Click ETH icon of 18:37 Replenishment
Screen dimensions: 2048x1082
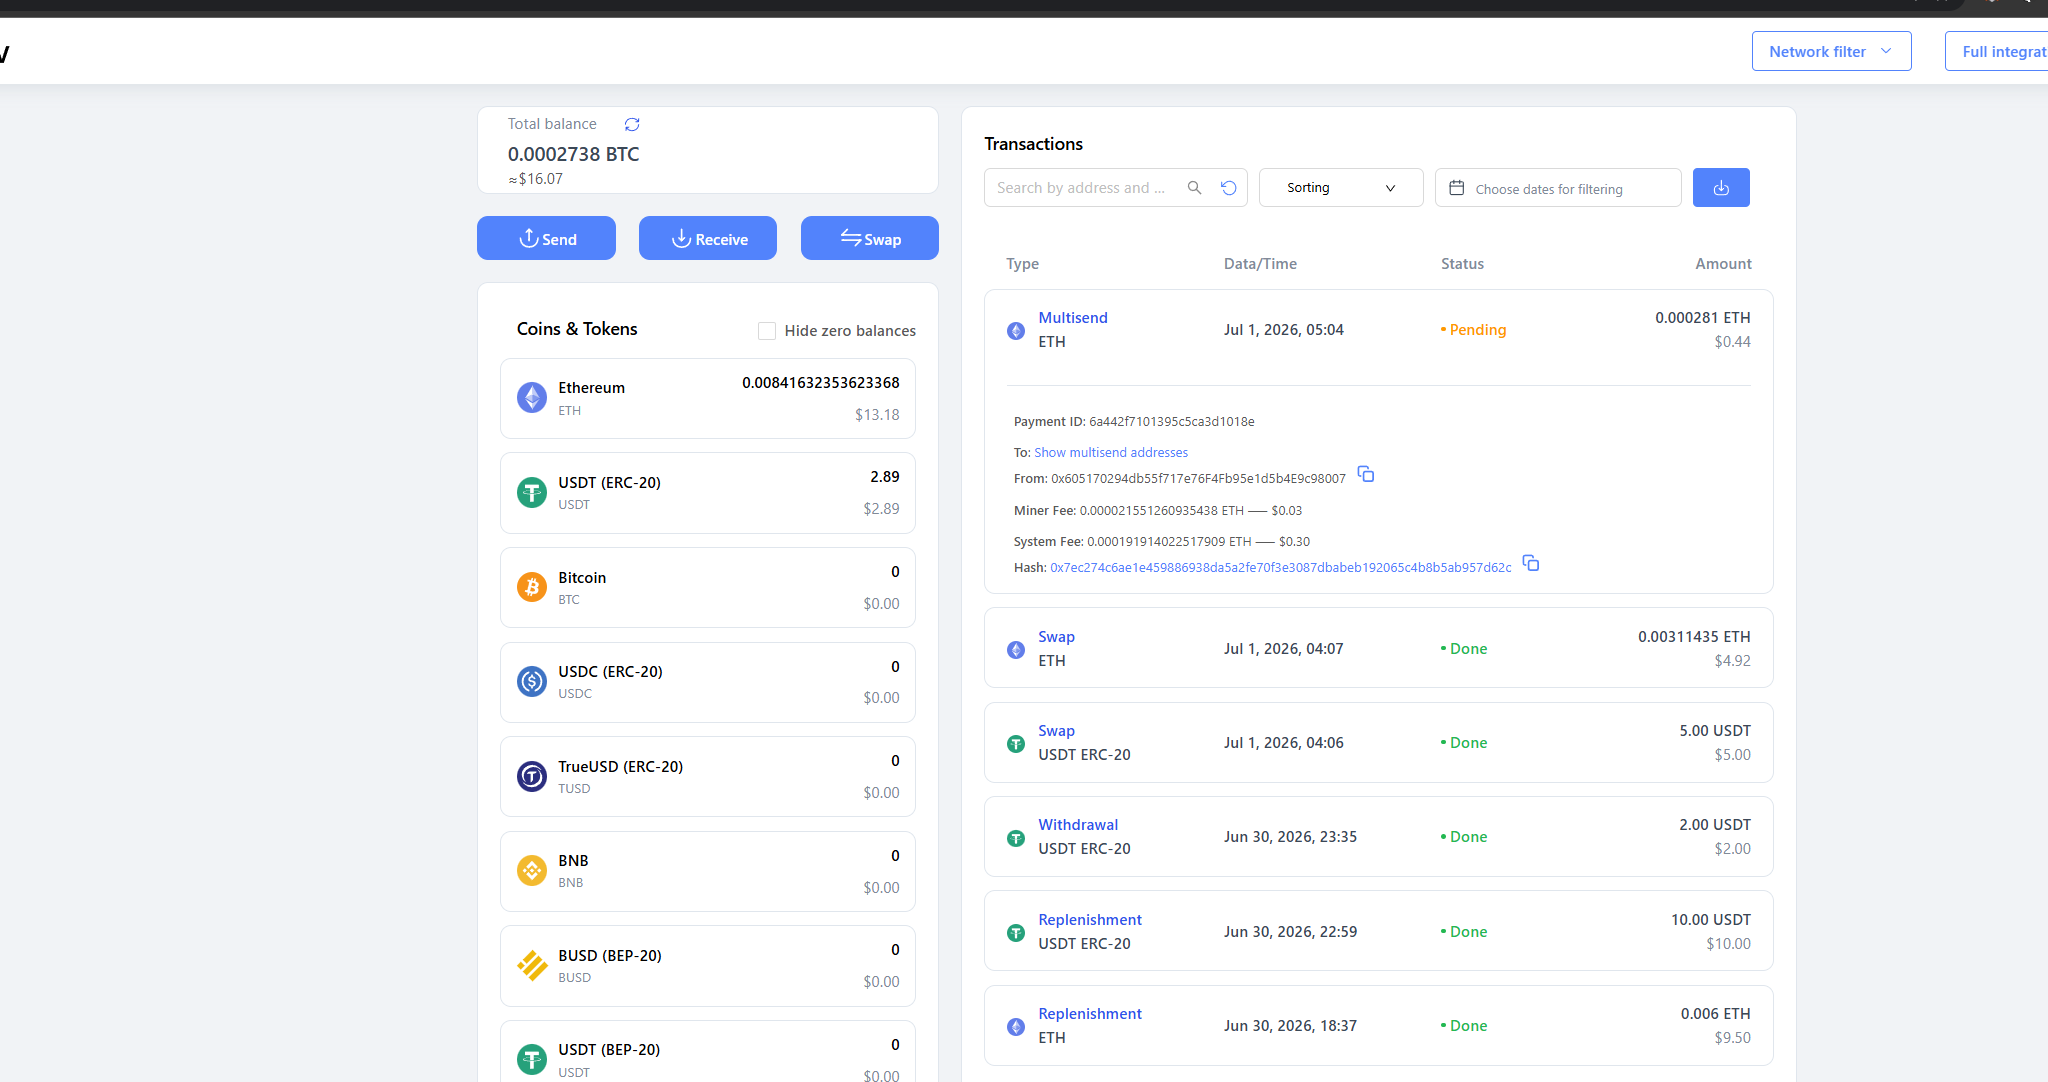[x=1016, y=1027]
